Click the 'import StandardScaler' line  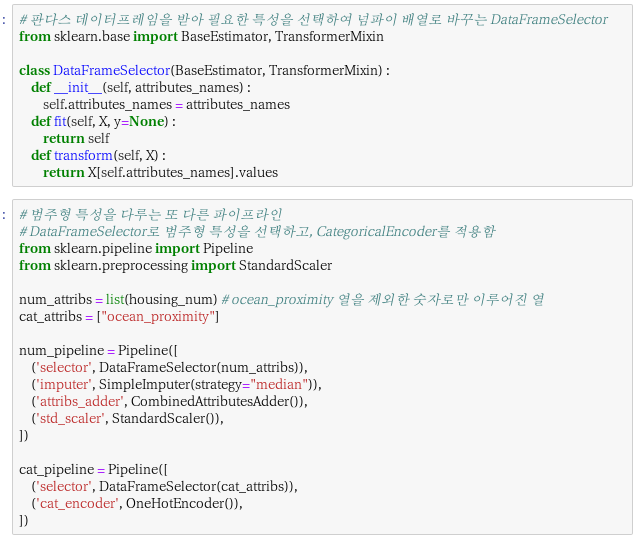(176, 265)
